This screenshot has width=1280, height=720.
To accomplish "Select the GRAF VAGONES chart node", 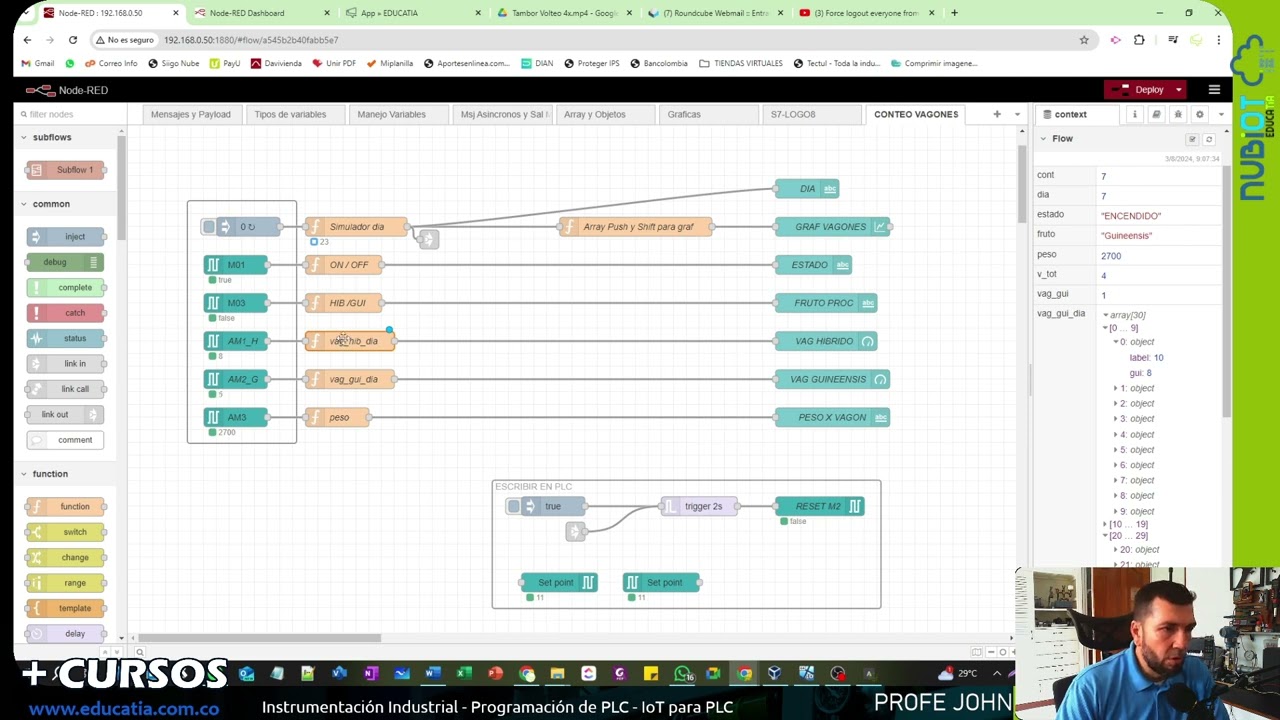I will tap(832, 227).
